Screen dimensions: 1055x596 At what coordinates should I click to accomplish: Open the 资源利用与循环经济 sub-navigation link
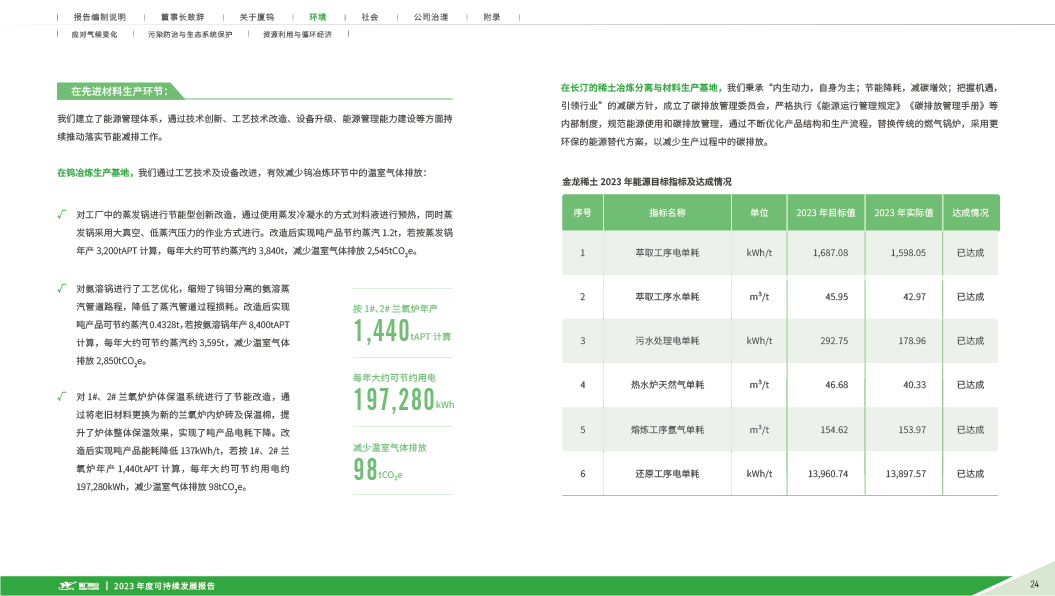coord(297,34)
